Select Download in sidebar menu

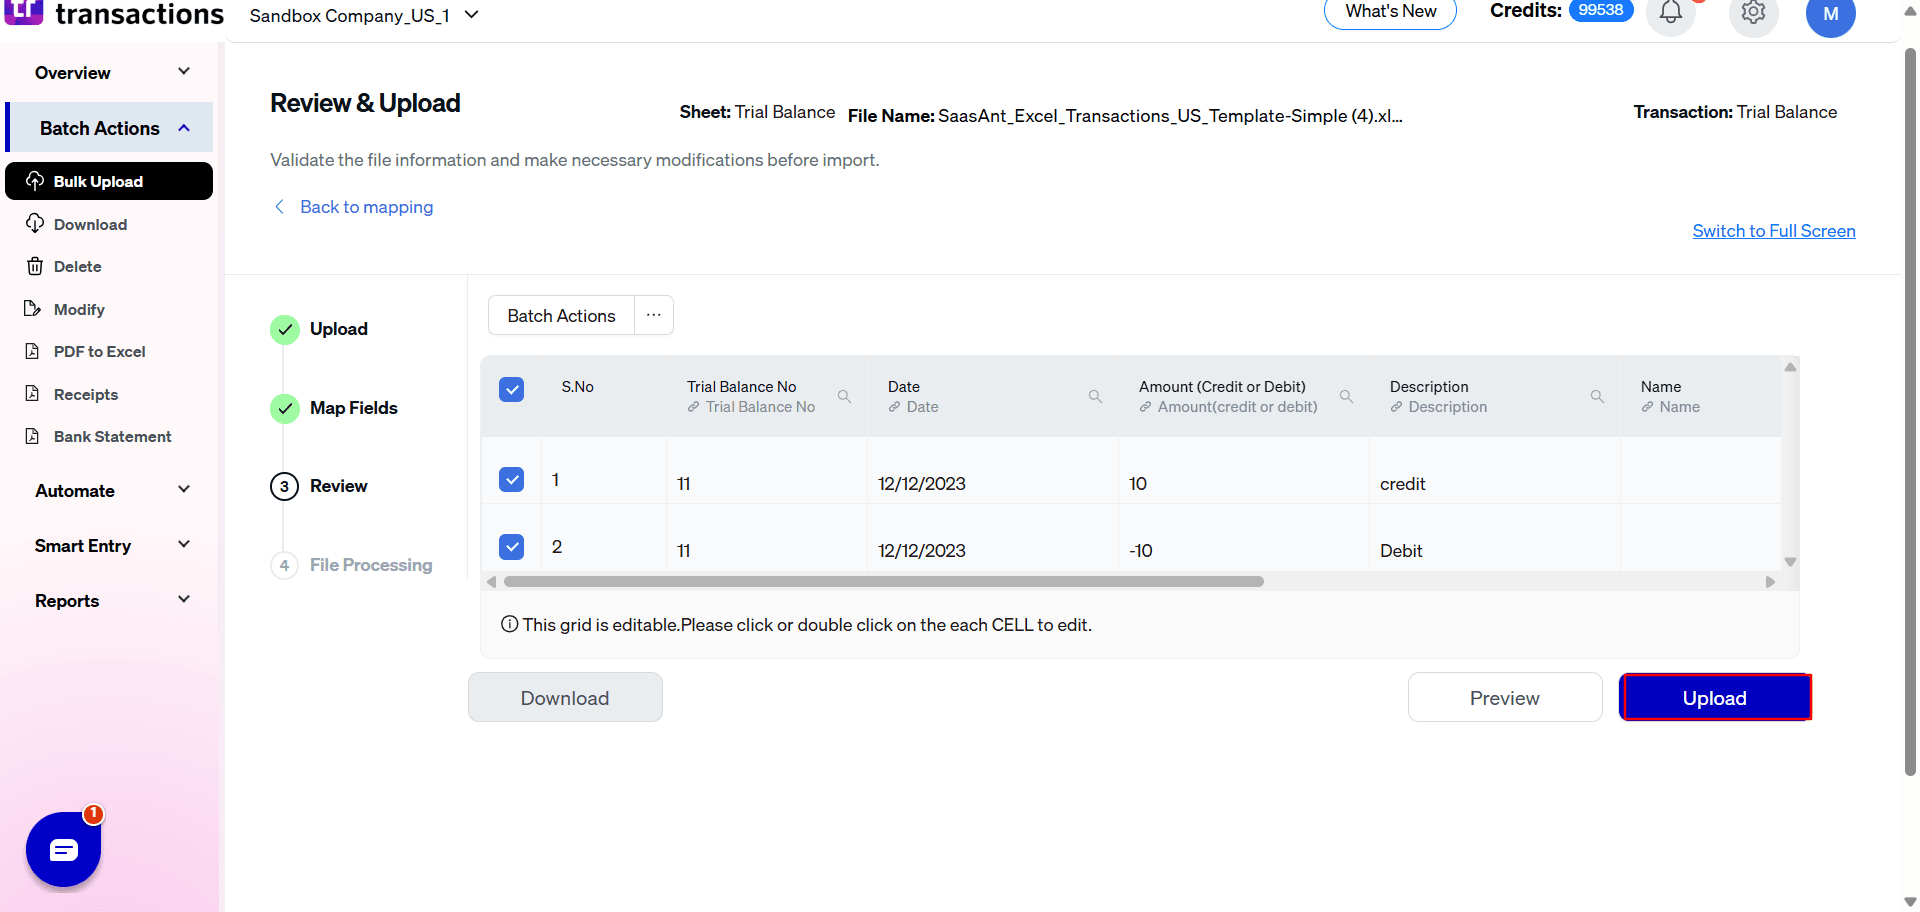pyautogui.click(x=90, y=224)
